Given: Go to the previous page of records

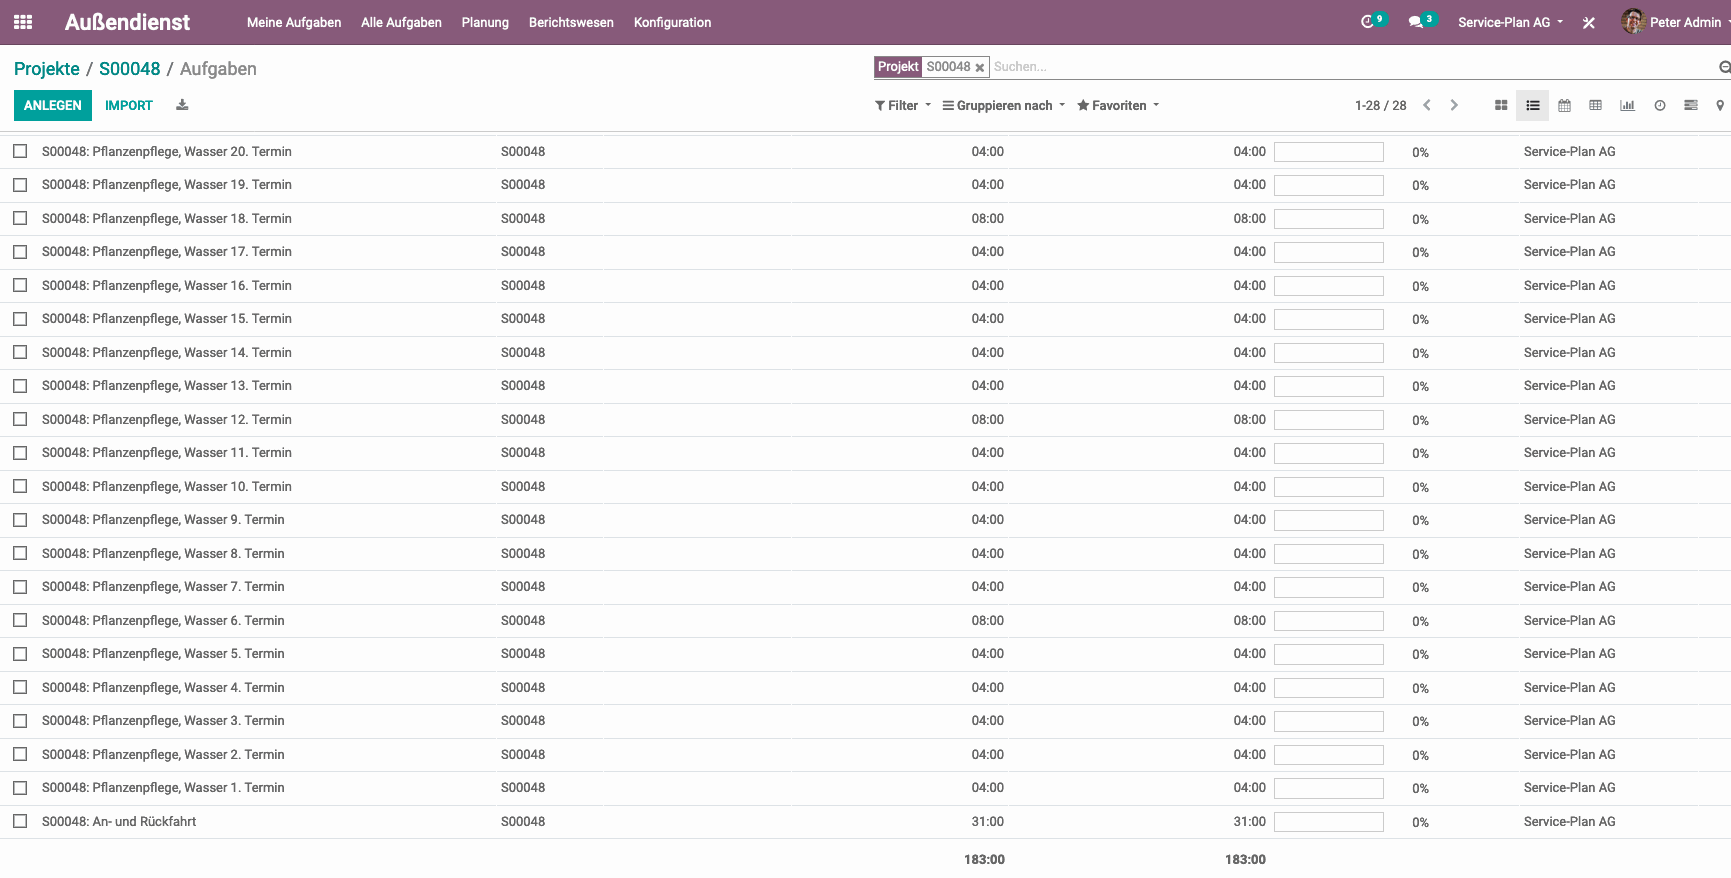Looking at the screenshot, I should pos(1427,105).
